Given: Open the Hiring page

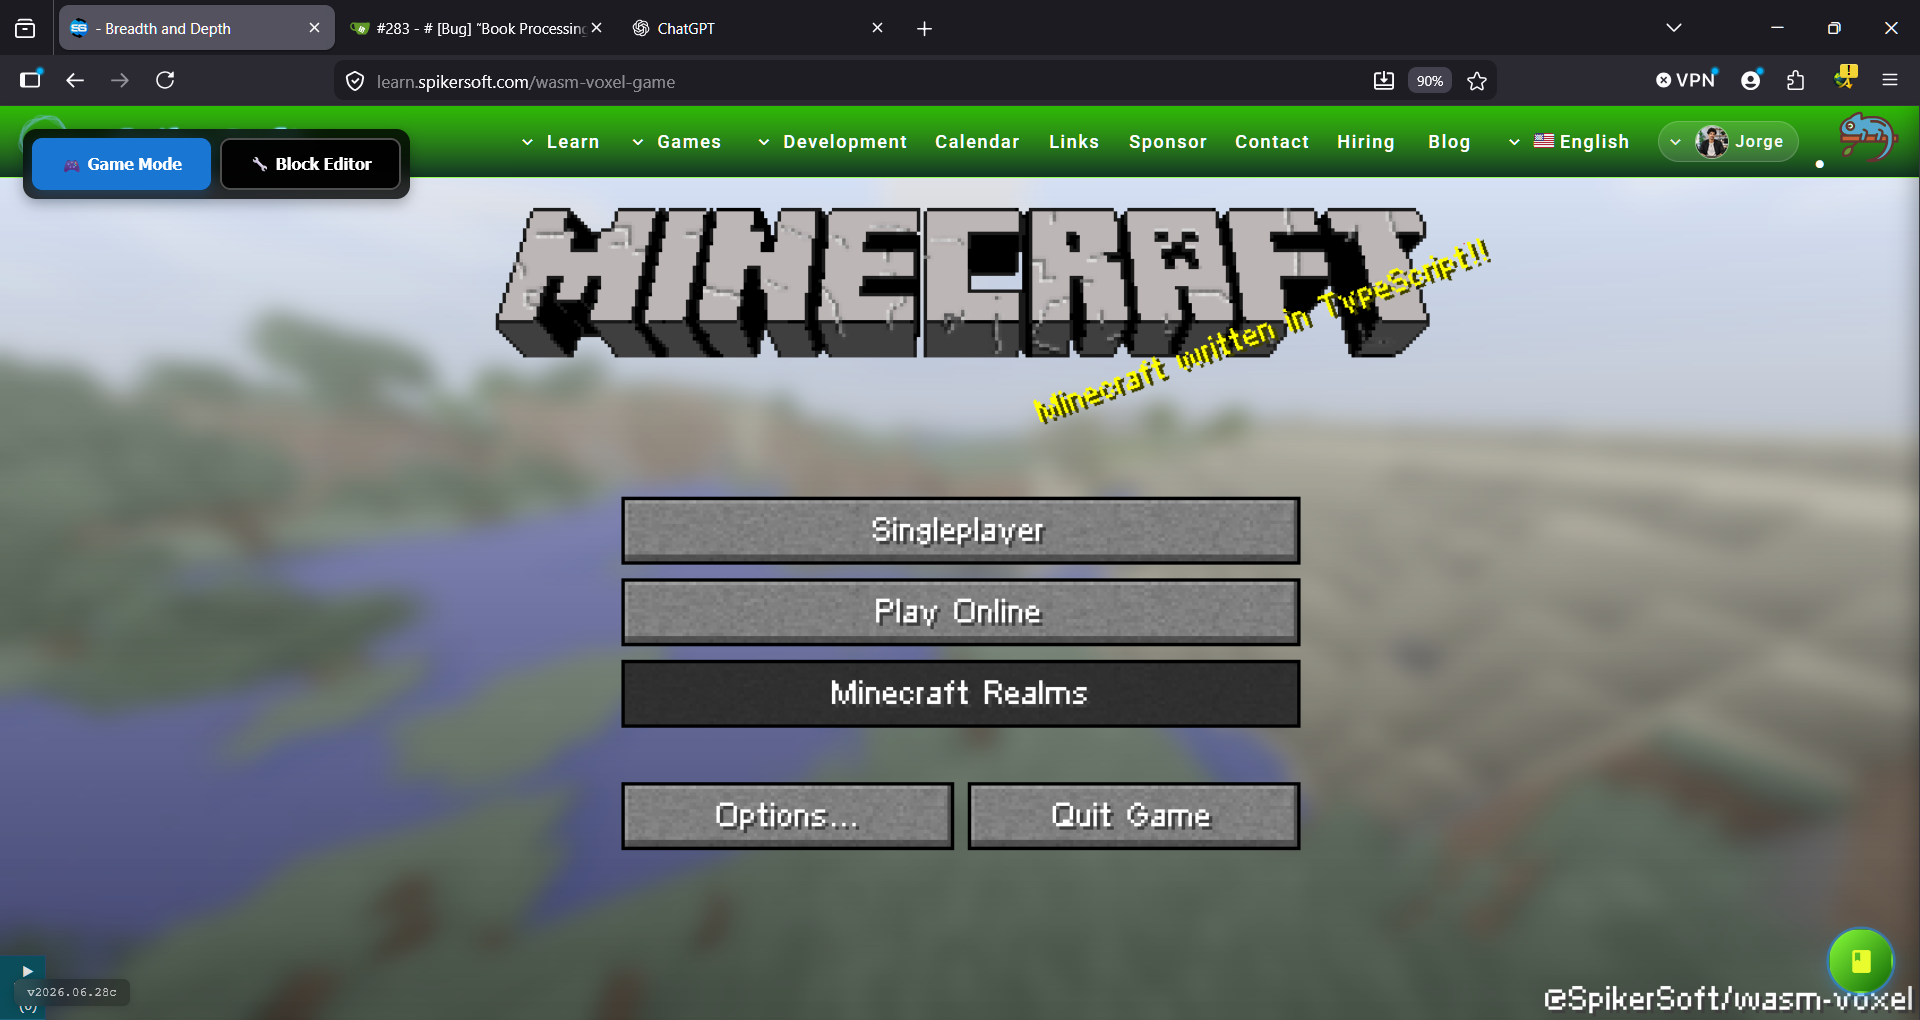Looking at the screenshot, I should 1366,142.
